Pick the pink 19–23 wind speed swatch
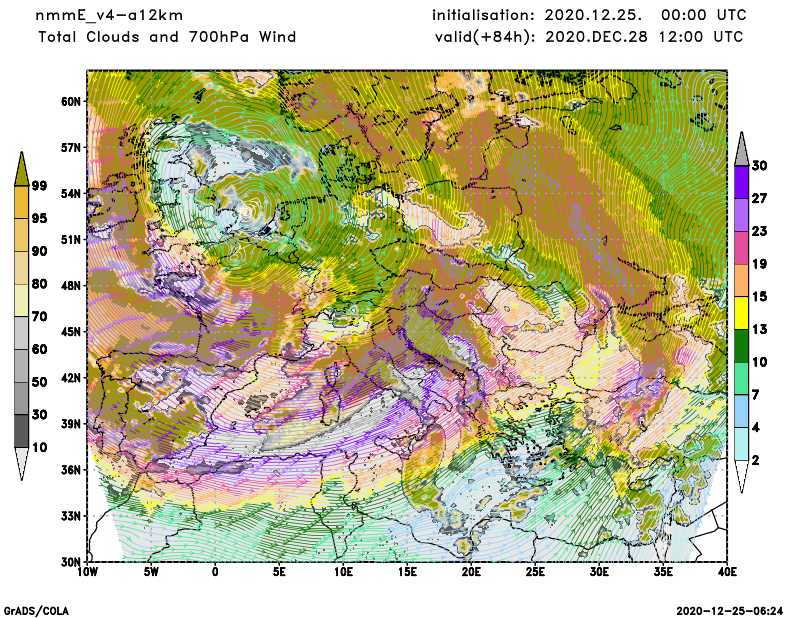This screenshot has width=800, height=618. [741, 247]
